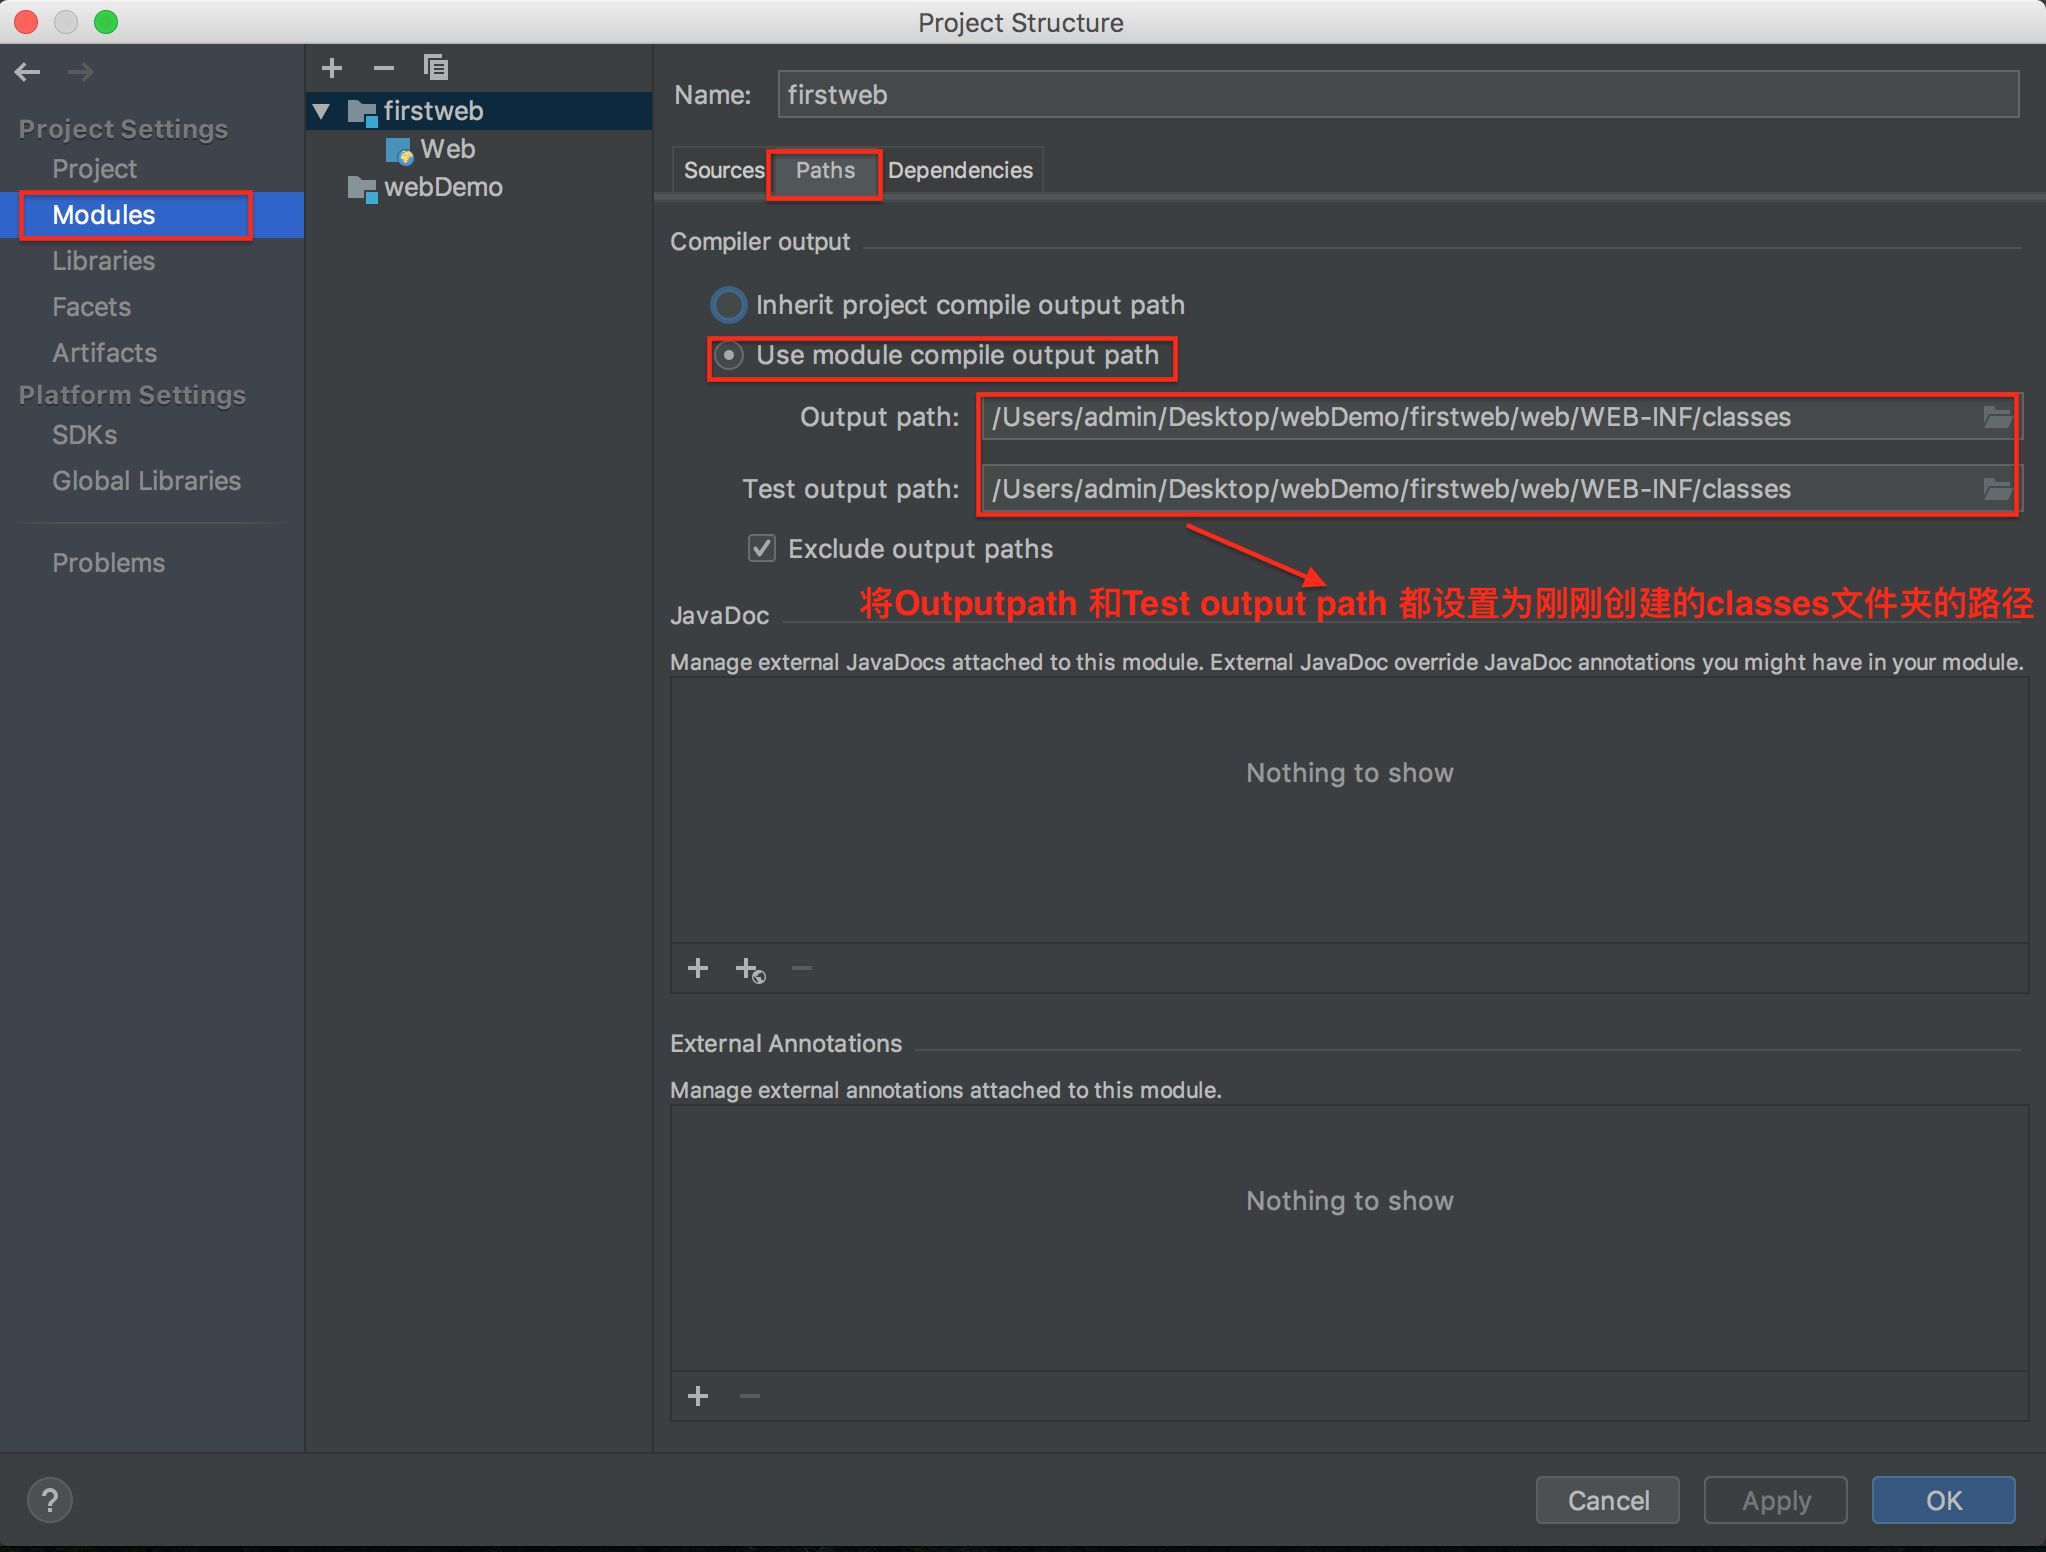Browse folder for Output path
Viewport: 2046px width, 1552px height.
click(x=1996, y=417)
